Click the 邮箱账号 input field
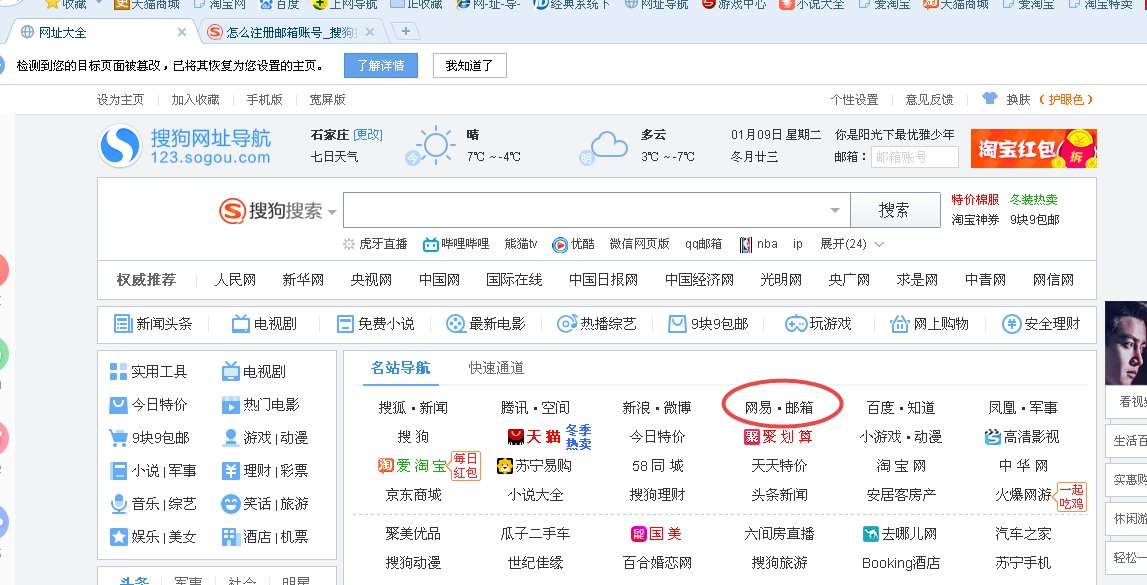This screenshot has height=585, width=1147. (915, 157)
